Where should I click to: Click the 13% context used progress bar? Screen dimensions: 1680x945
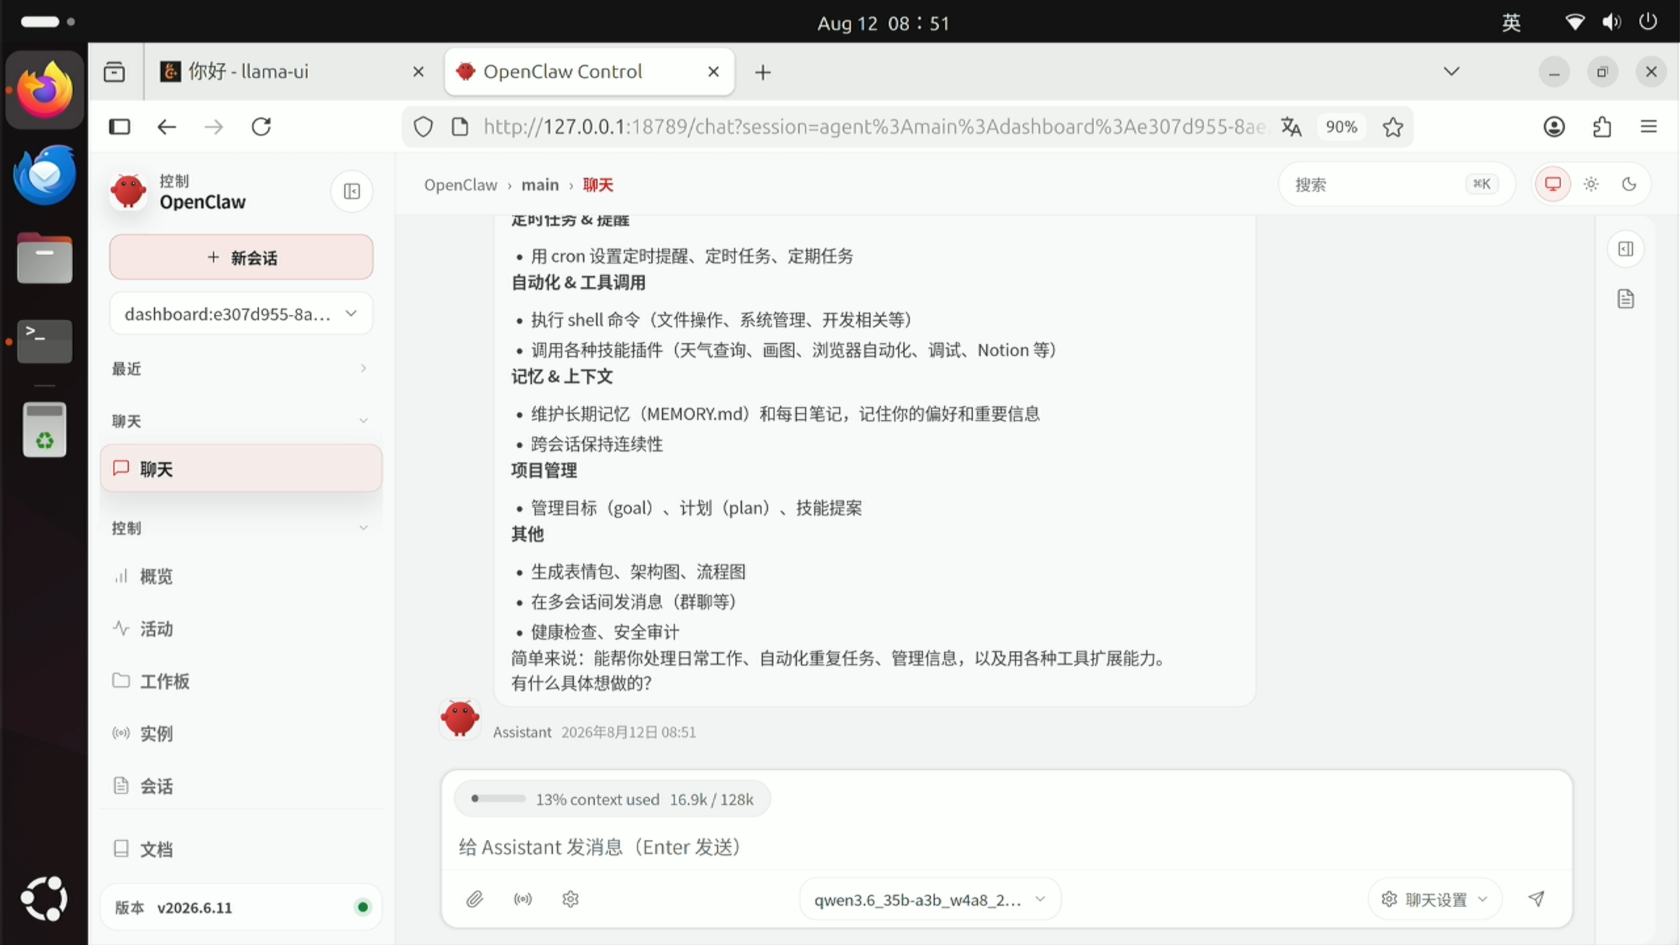(x=498, y=799)
